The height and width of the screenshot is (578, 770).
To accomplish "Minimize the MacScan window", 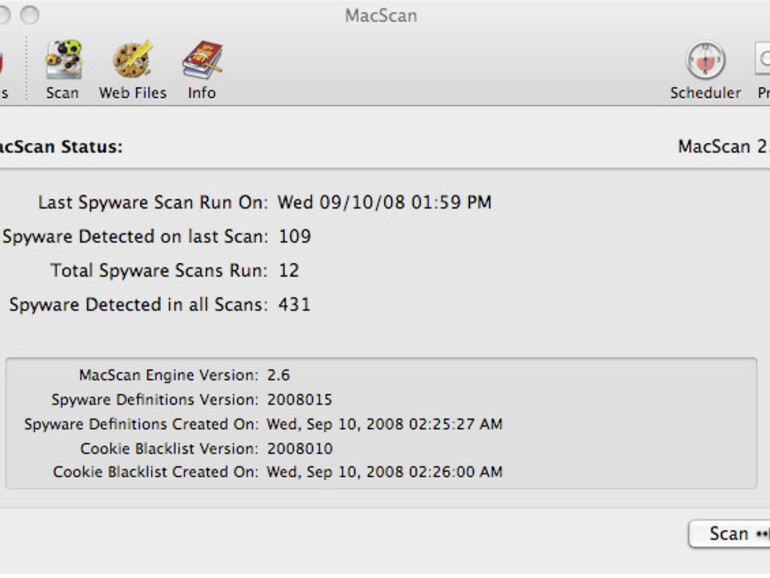I will pos(5,15).
